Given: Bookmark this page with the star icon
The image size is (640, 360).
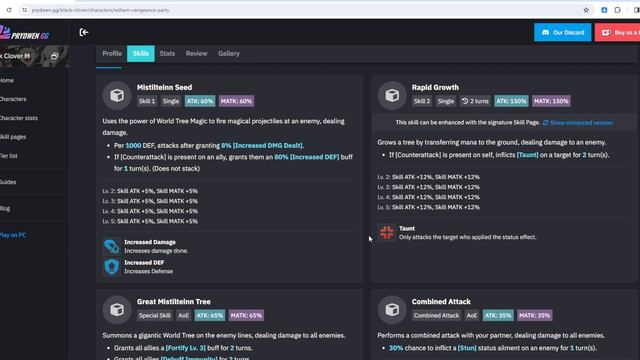Looking at the screenshot, I should point(586,10).
